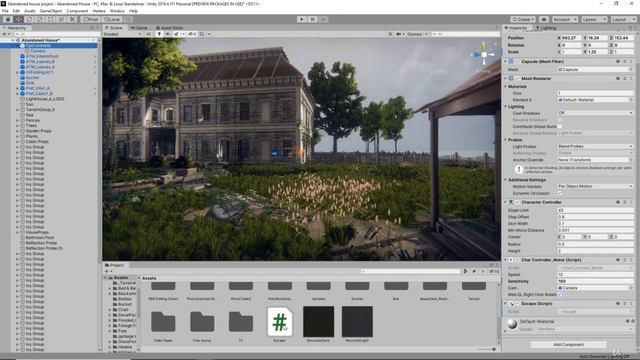
Task: Click the Slope Limit input field
Action: tap(596, 210)
